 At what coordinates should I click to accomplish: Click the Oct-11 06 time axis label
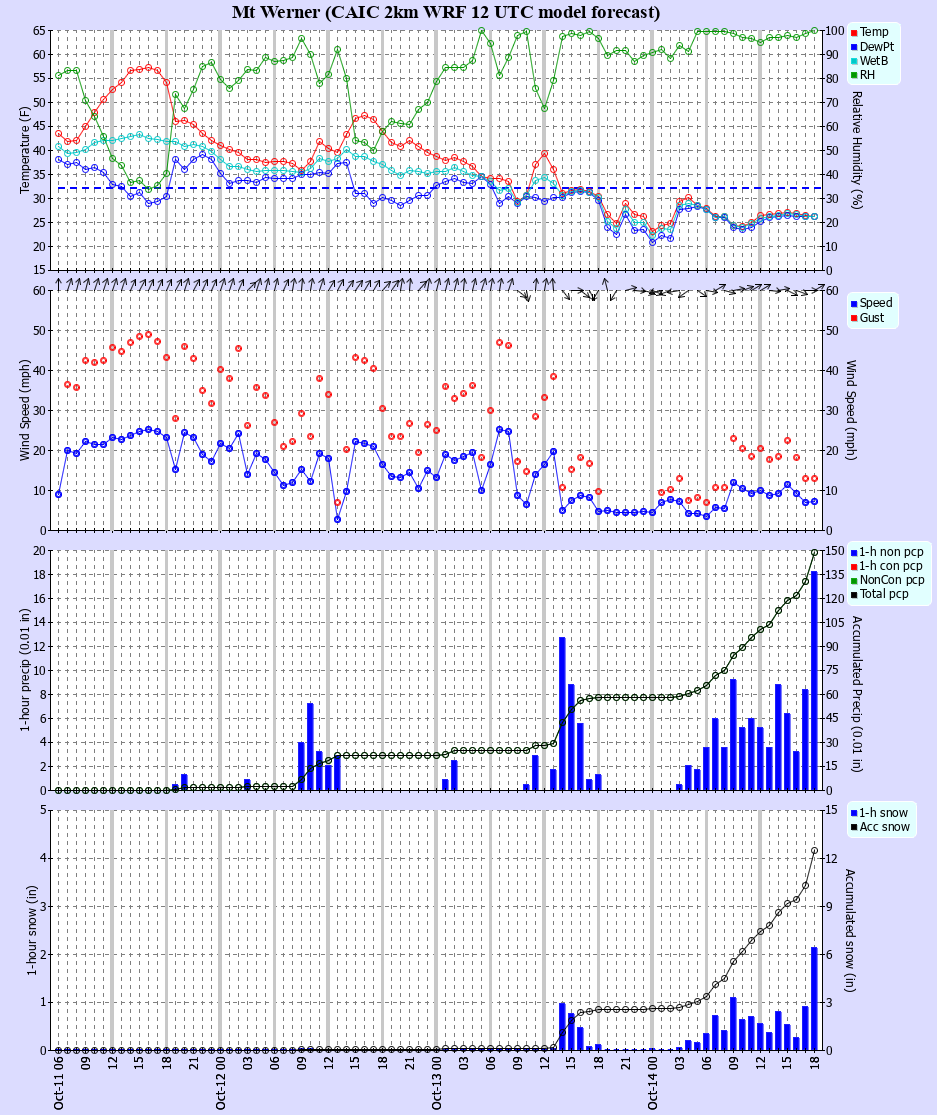59,1082
